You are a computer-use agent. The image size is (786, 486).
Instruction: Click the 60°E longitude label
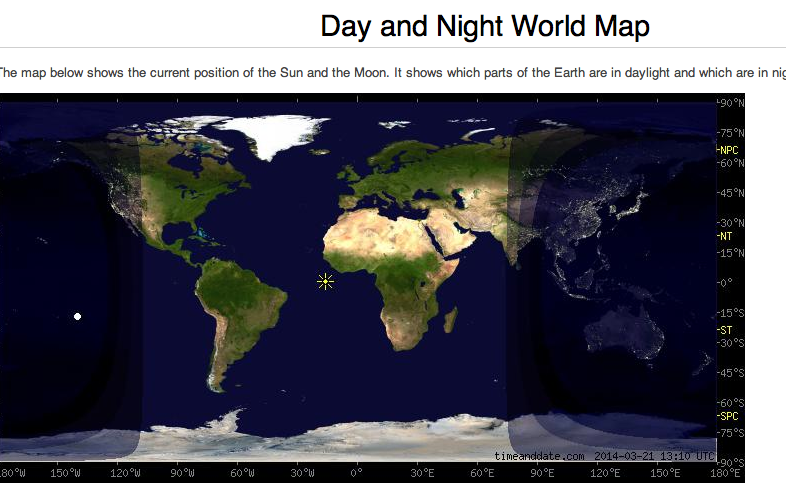pyautogui.click(x=481, y=473)
